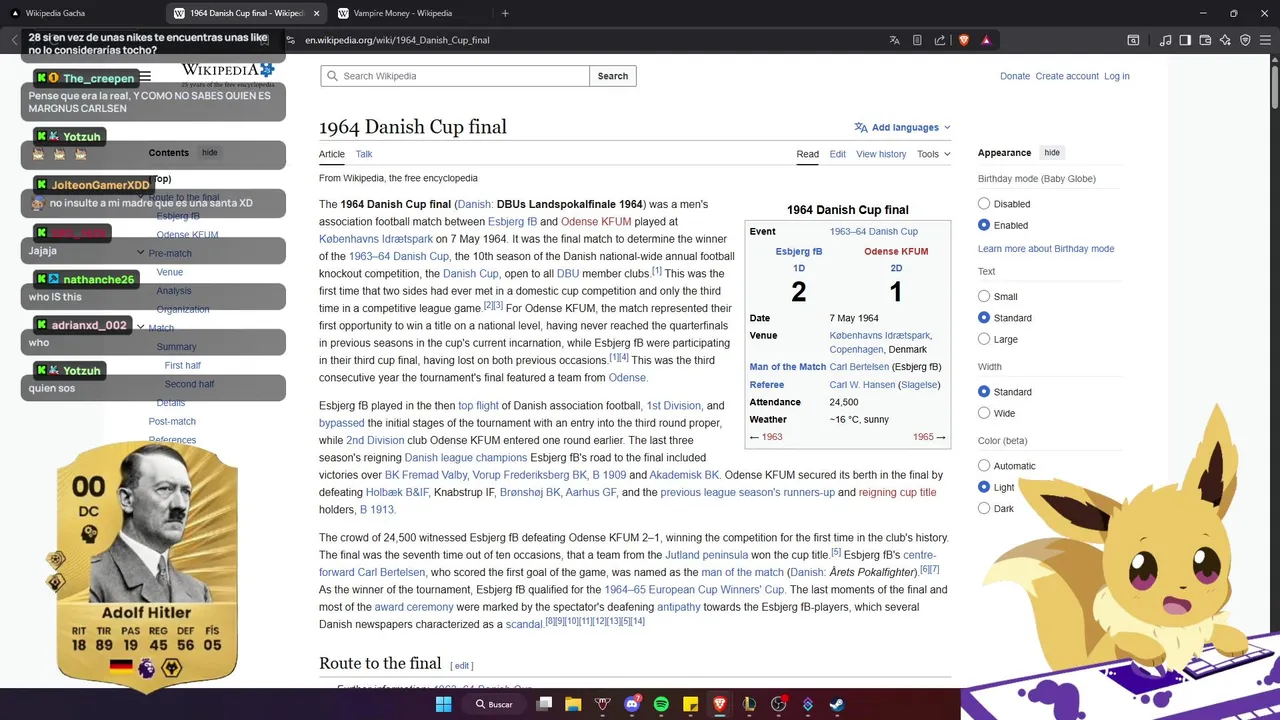1280x720 pixels.
Task: Set text size to Large
Action: point(984,339)
